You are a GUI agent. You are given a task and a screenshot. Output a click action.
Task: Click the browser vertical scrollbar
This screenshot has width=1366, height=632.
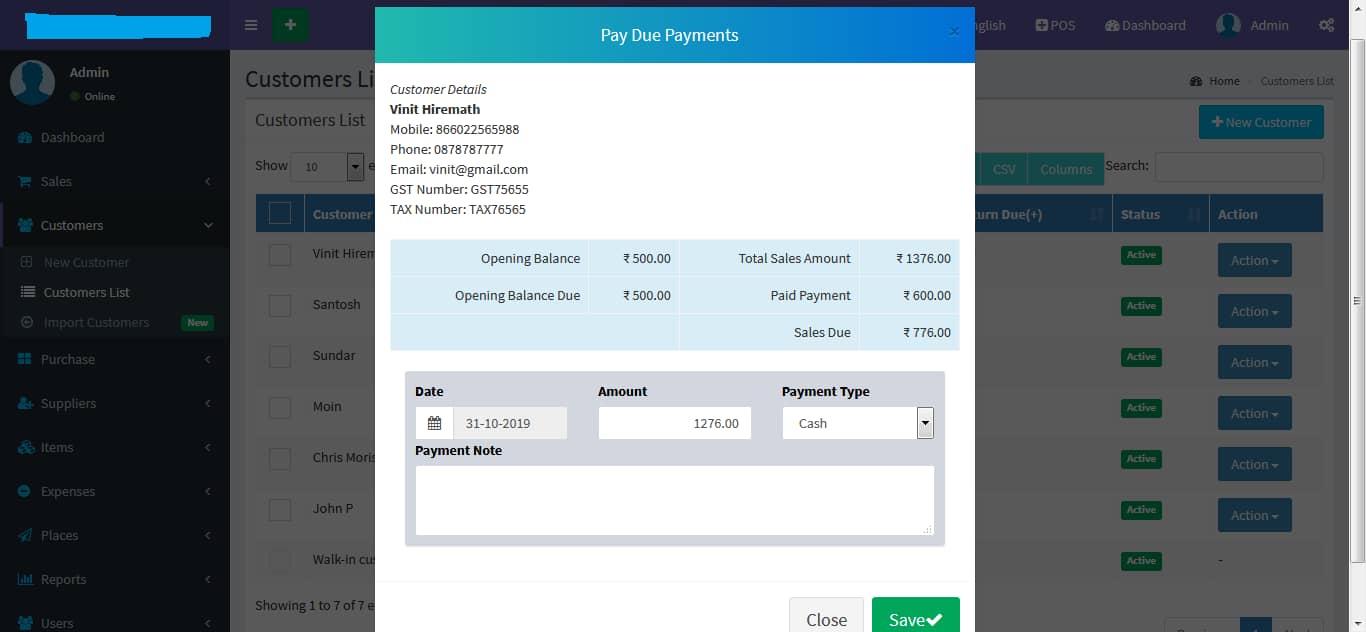click(1358, 300)
